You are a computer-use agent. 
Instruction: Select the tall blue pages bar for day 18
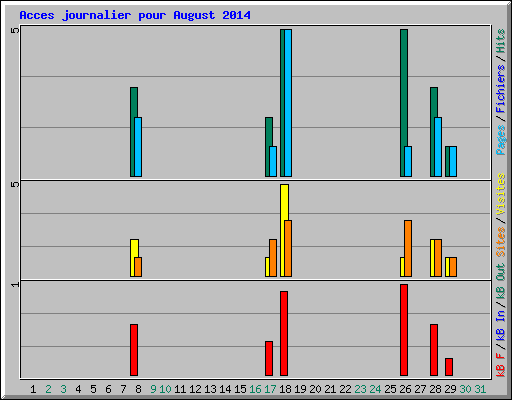coord(288,103)
